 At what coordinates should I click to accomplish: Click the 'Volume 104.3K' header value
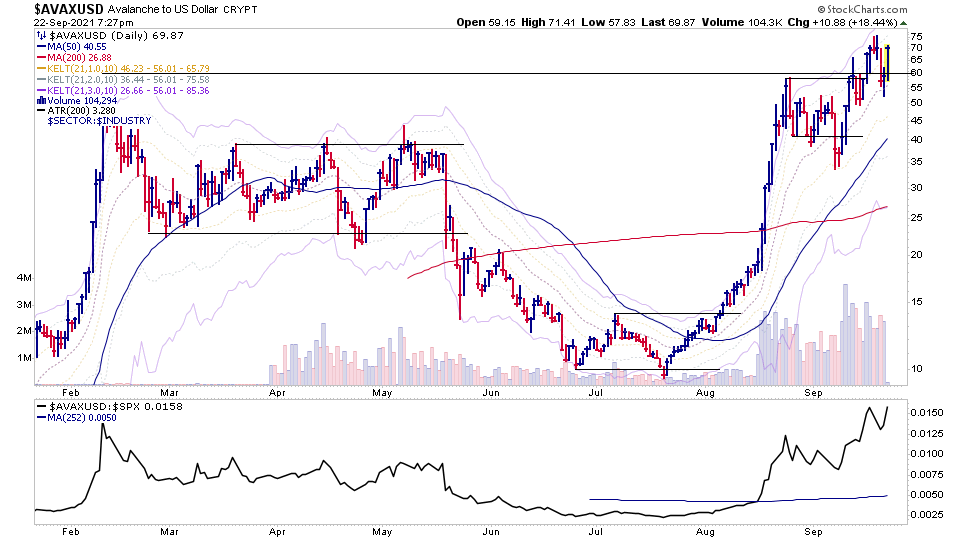coord(742,22)
